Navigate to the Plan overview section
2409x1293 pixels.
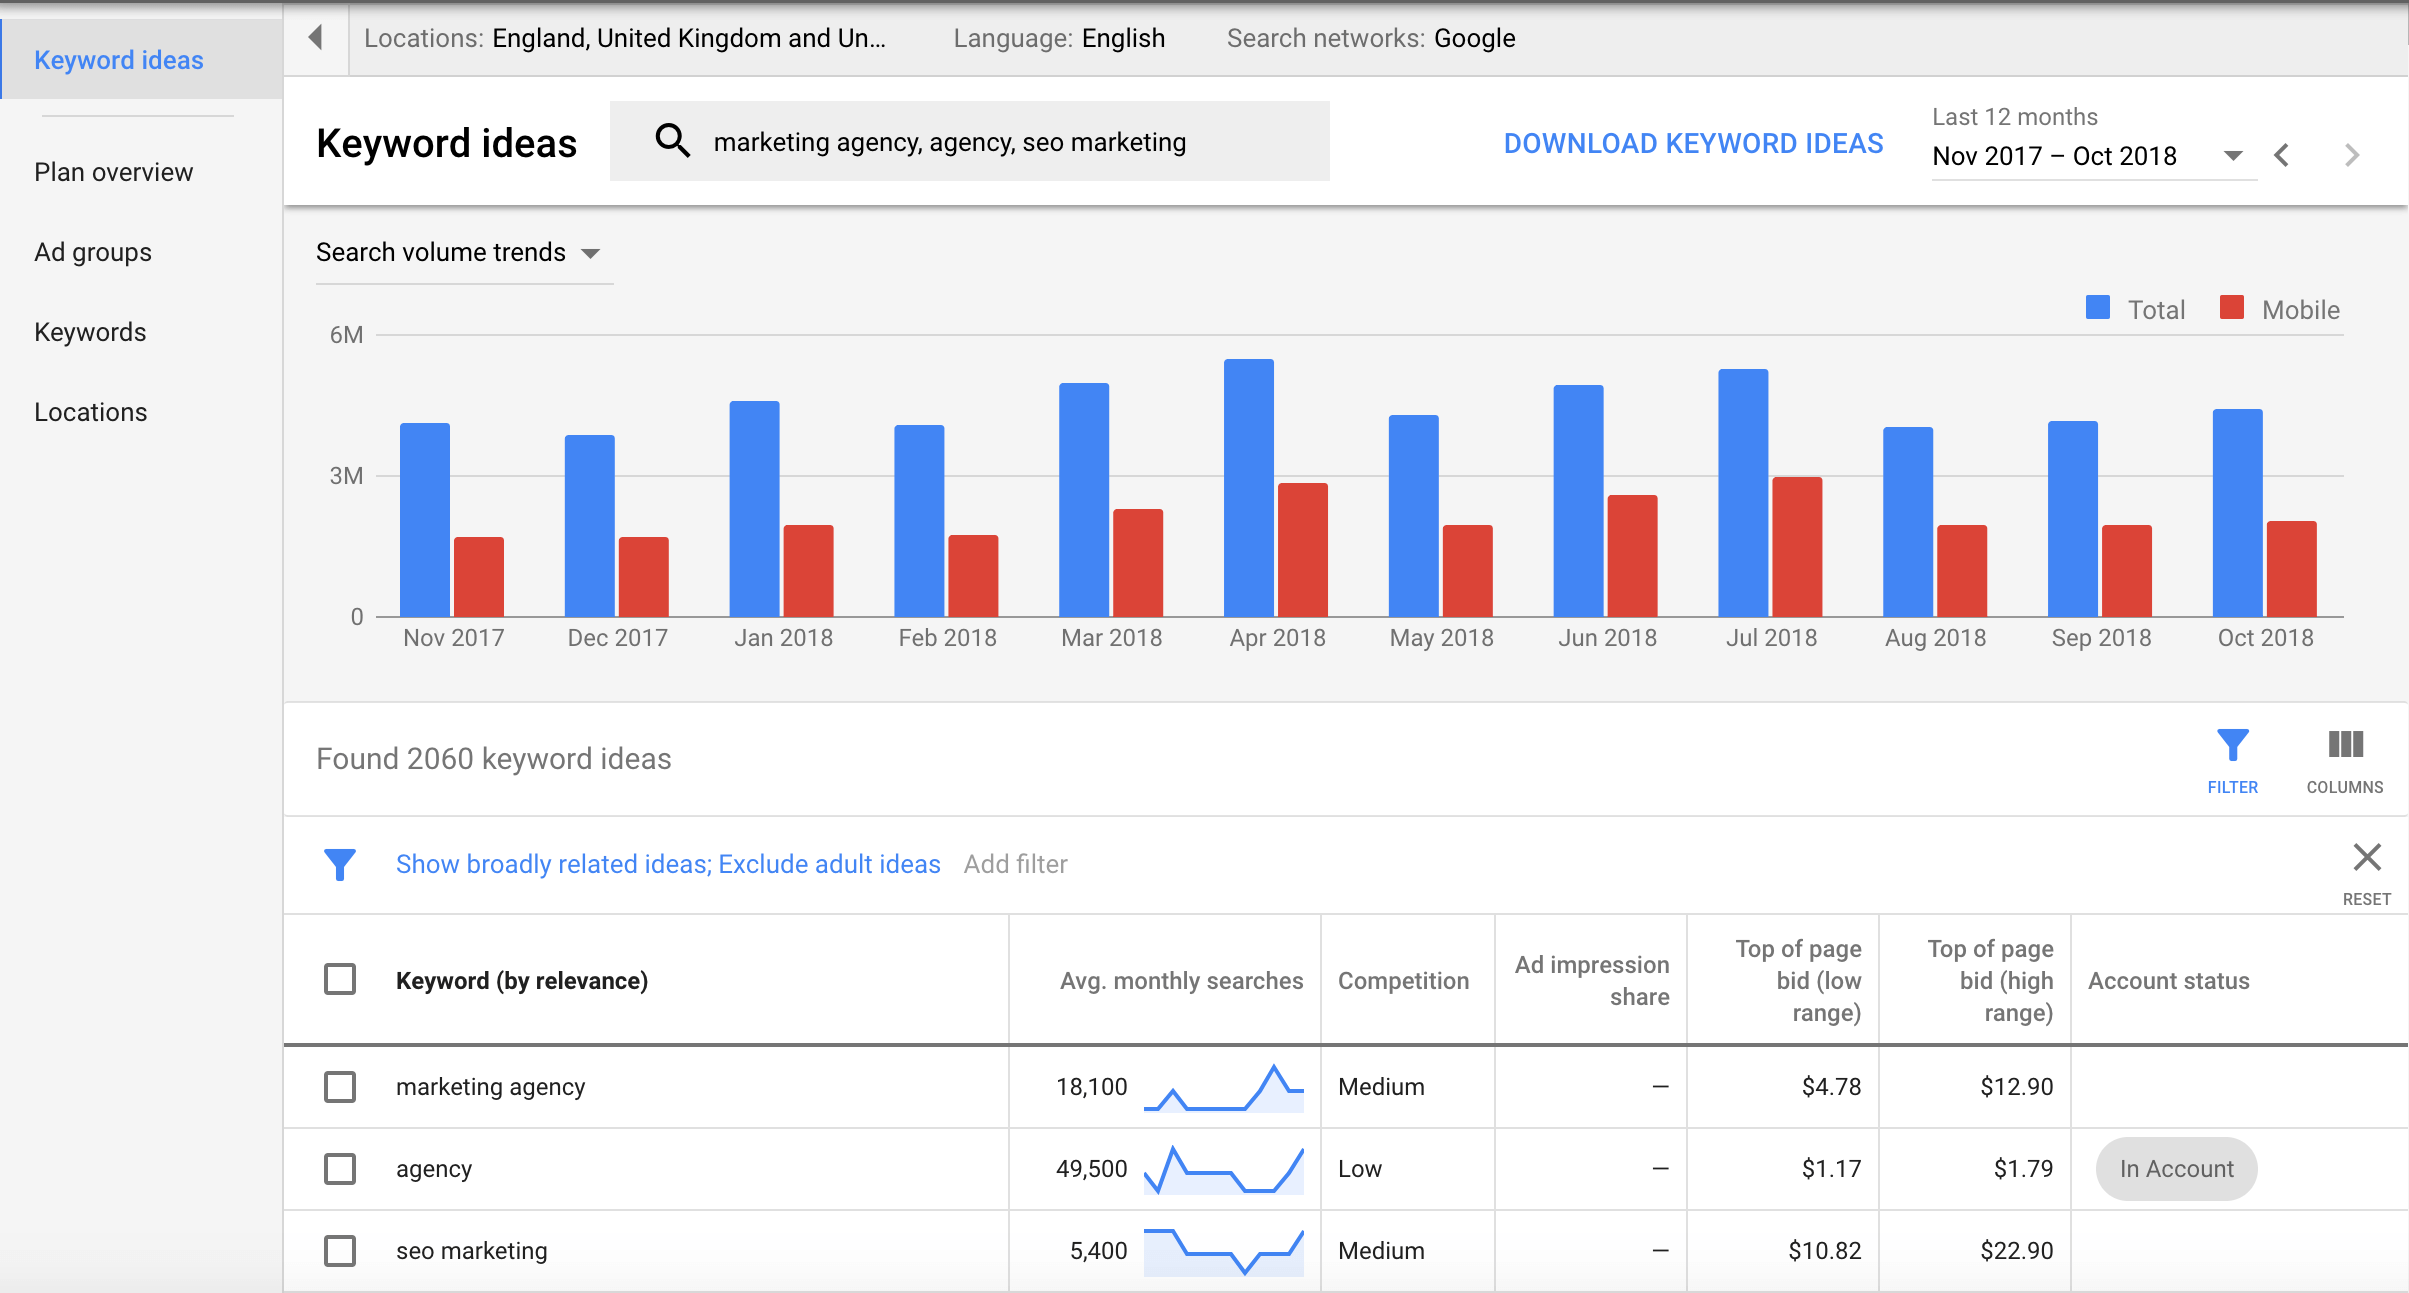(x=112, y=172)
